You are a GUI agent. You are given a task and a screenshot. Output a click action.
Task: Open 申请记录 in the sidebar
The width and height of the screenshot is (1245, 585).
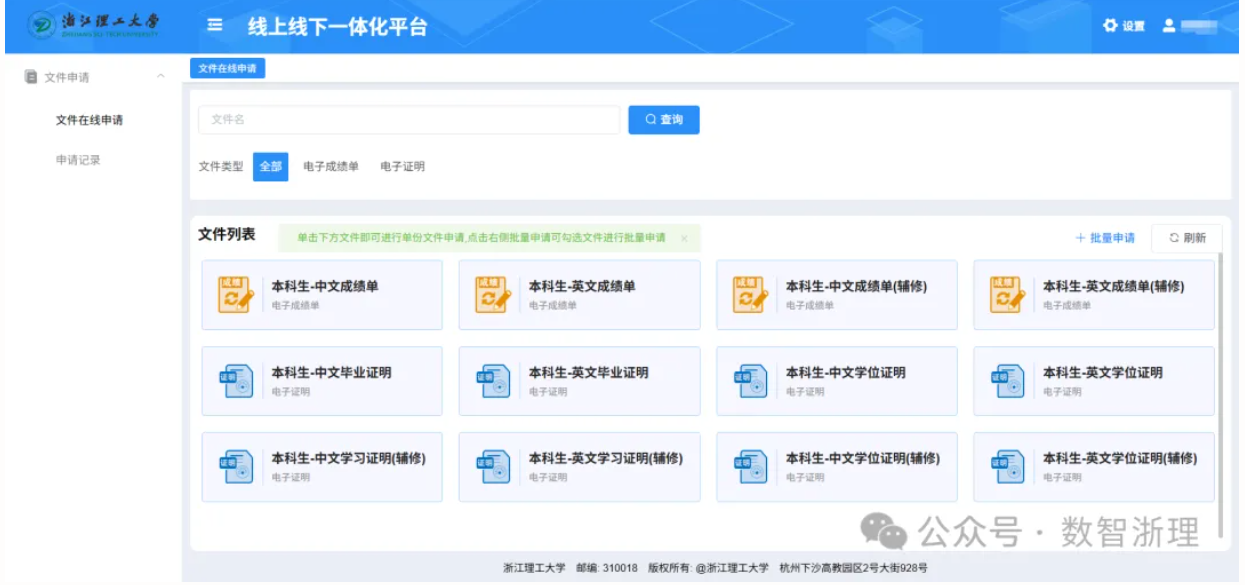click(x=78, y=160)
